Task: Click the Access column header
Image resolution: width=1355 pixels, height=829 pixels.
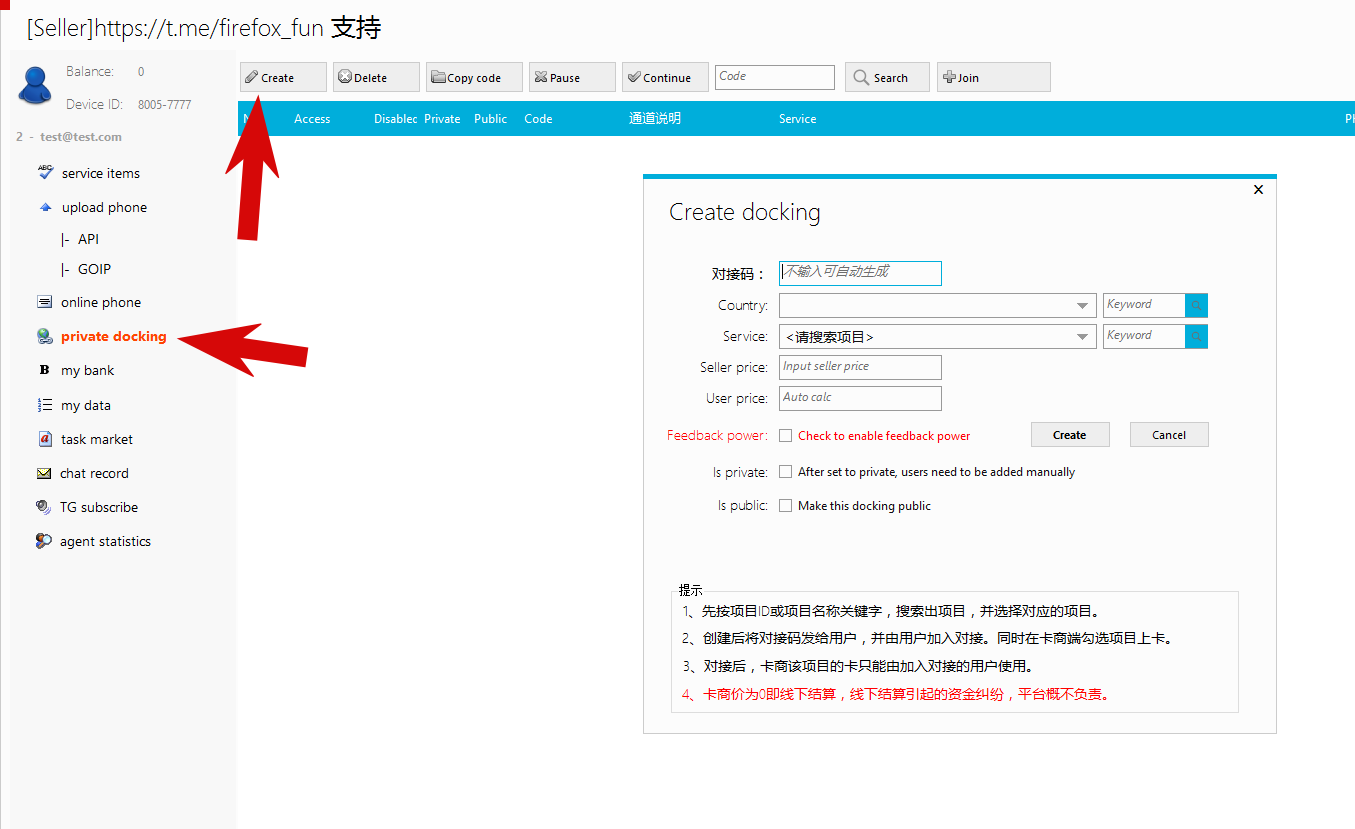Action: (x=312, y=118)
